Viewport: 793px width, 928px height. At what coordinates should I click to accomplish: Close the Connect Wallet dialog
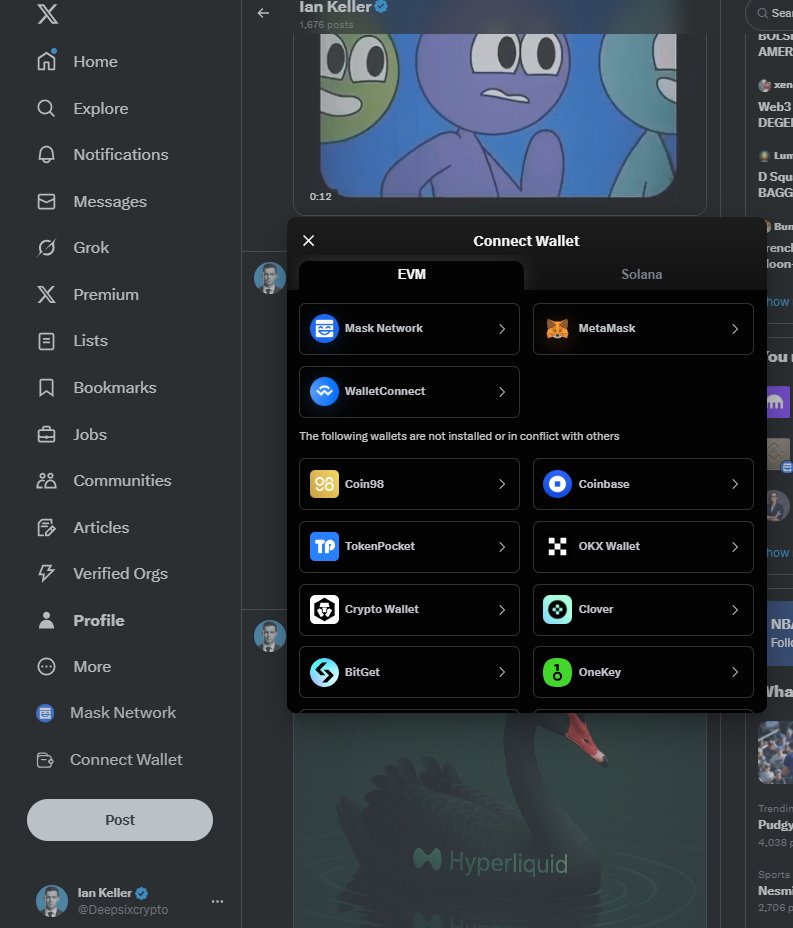point(308,240)
